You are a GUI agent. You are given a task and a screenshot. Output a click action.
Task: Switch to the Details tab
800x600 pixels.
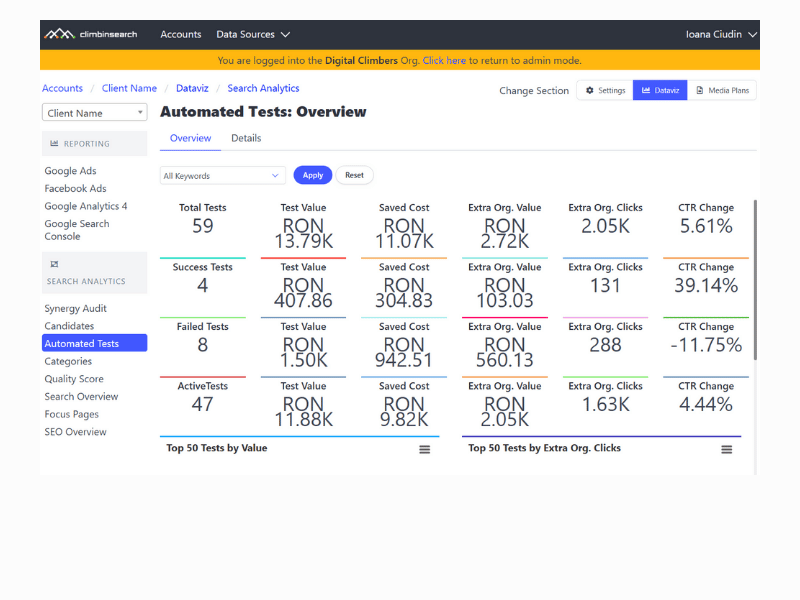[x=246, y=138]
